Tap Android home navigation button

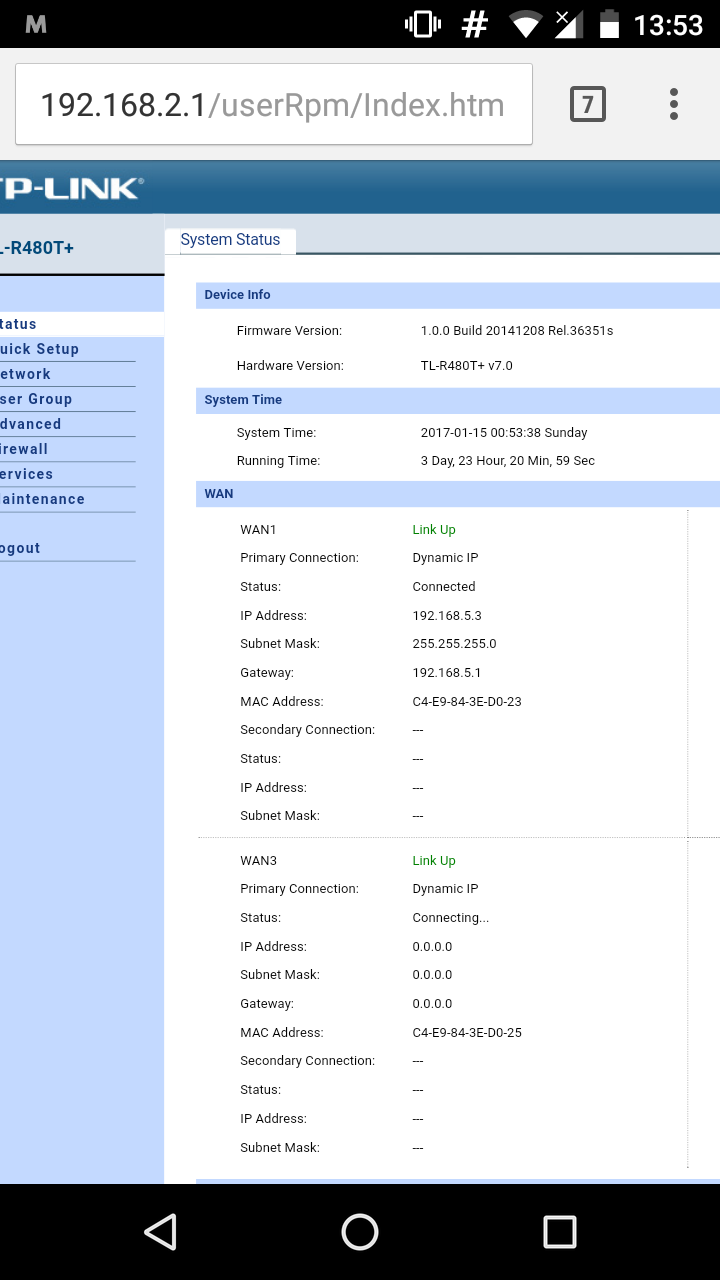[360, 1232]
